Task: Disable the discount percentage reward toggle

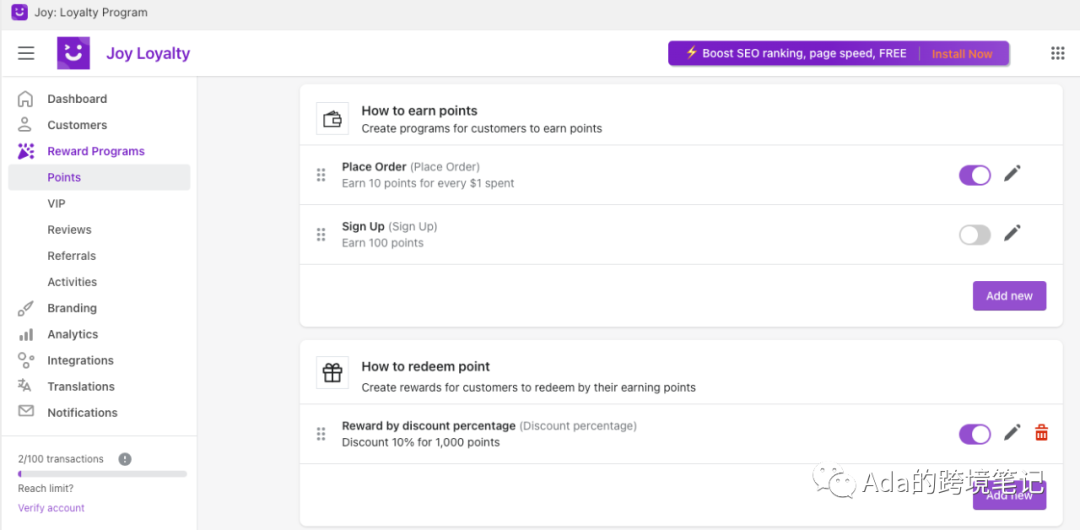Action: [975, 434]
